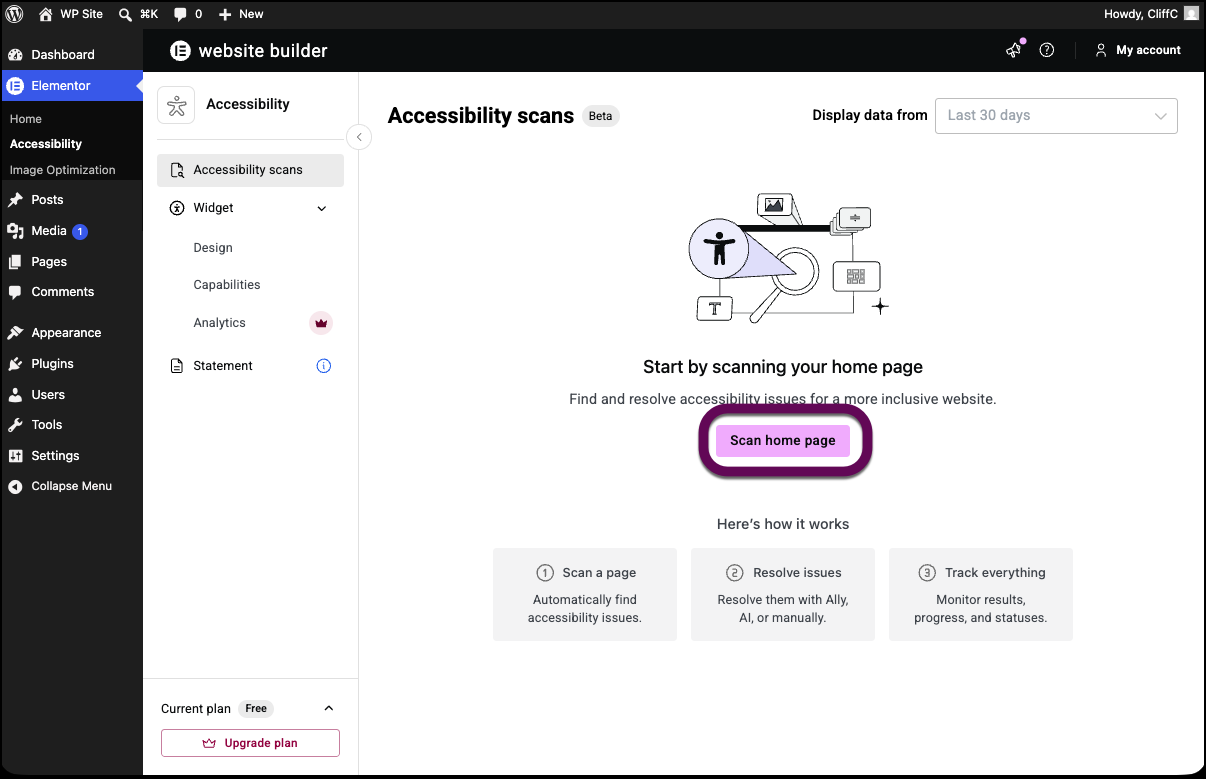Open the Users menu
Image resolution: width=1206 pixels, height=779 pixels.
pyautogui.click(x=71, y=394)
